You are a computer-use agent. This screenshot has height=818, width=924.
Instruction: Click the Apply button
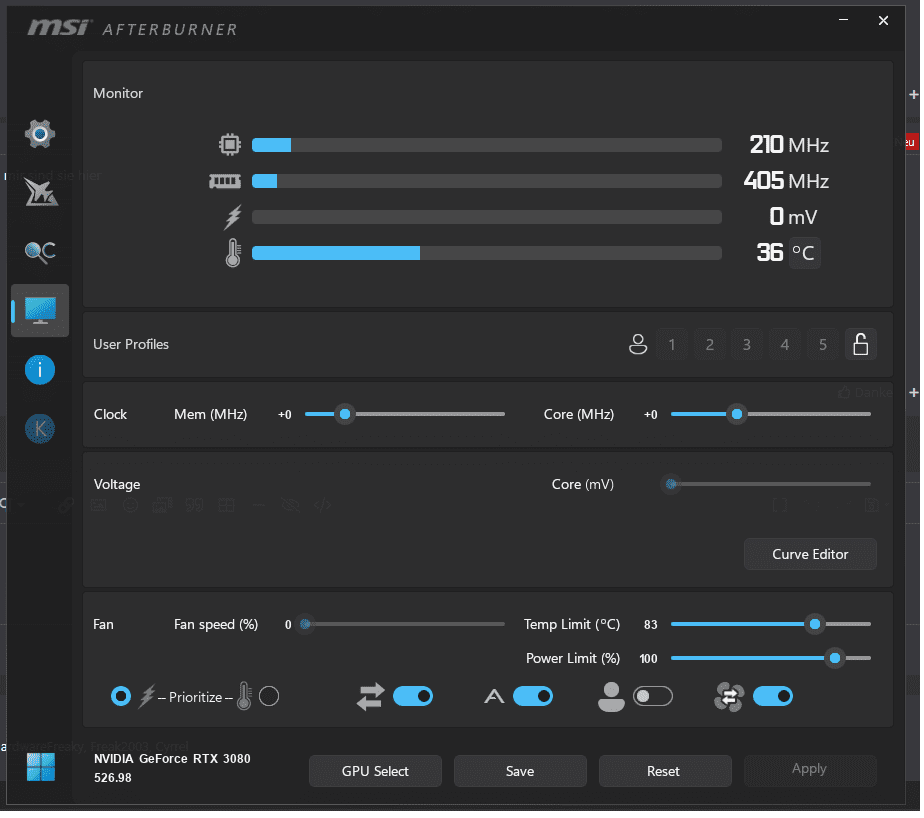(811, 773)
